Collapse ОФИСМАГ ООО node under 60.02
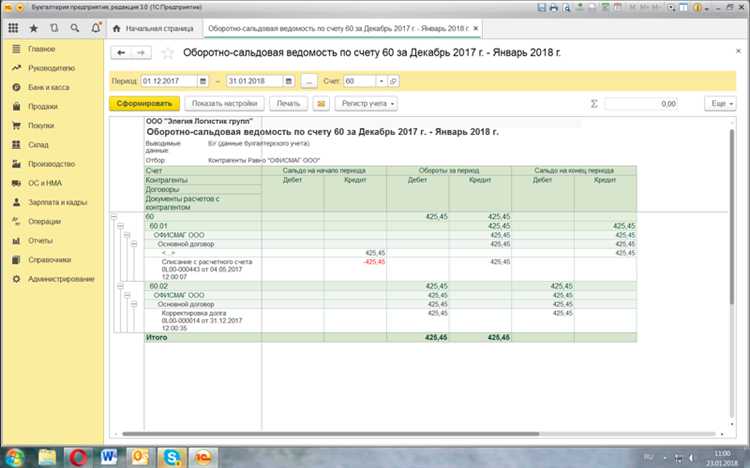This screenshot has width=750, height=468. (x=127, y=295)
